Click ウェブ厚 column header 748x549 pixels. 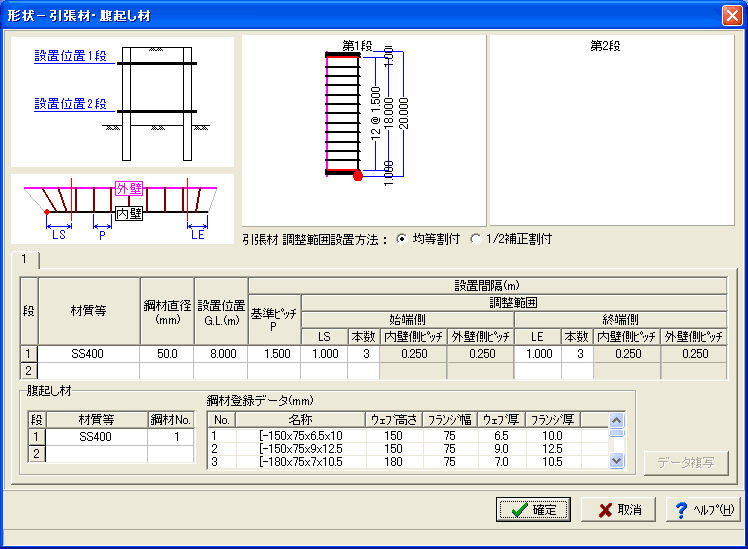click(x=502, y=420)
